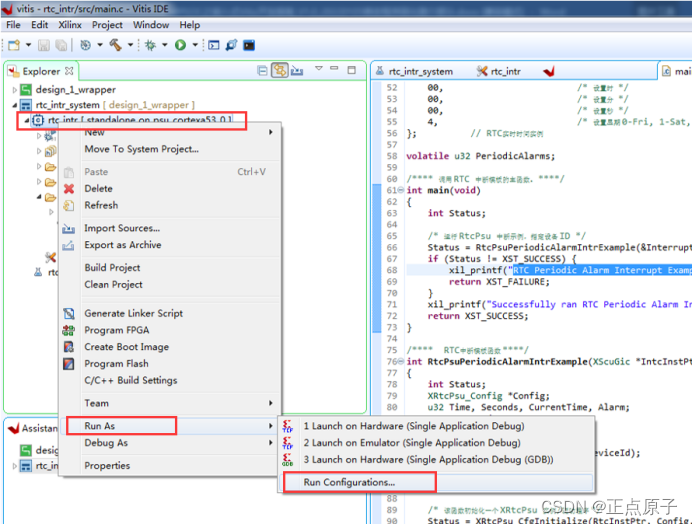Open the Team submenu
This screenshot has height=525, width=693.
(171, 403)
